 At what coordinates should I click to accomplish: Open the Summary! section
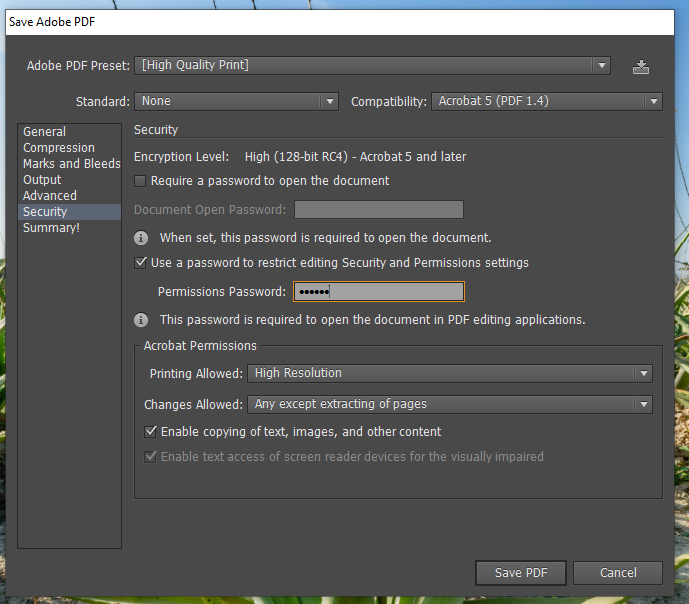point(69,228)
